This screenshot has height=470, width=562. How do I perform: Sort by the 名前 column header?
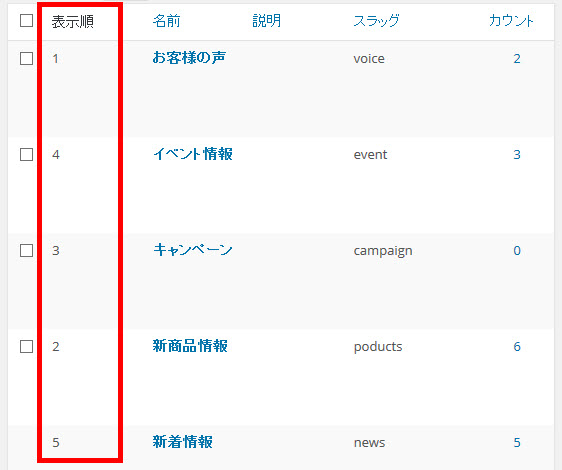tap(166, 21)
